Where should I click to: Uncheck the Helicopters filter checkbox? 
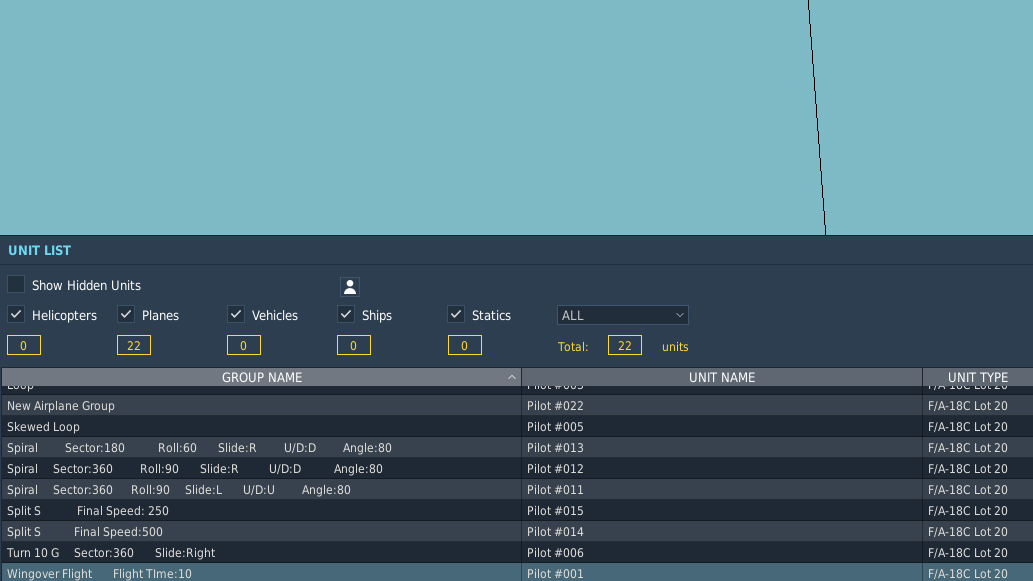16,314
